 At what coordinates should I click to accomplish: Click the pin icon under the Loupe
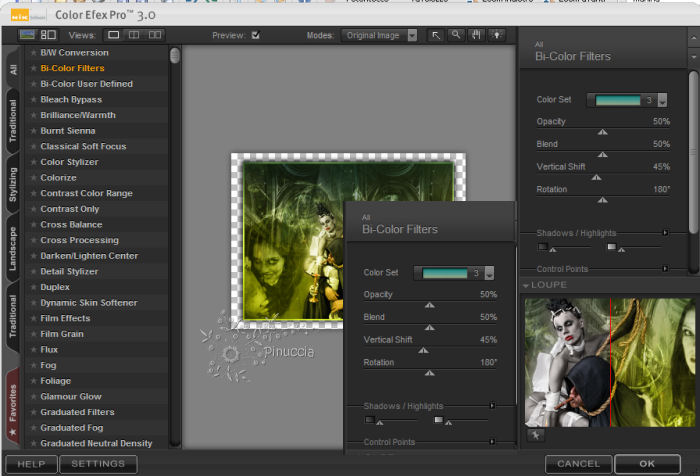pyautogui.click(x=535, y=435)
